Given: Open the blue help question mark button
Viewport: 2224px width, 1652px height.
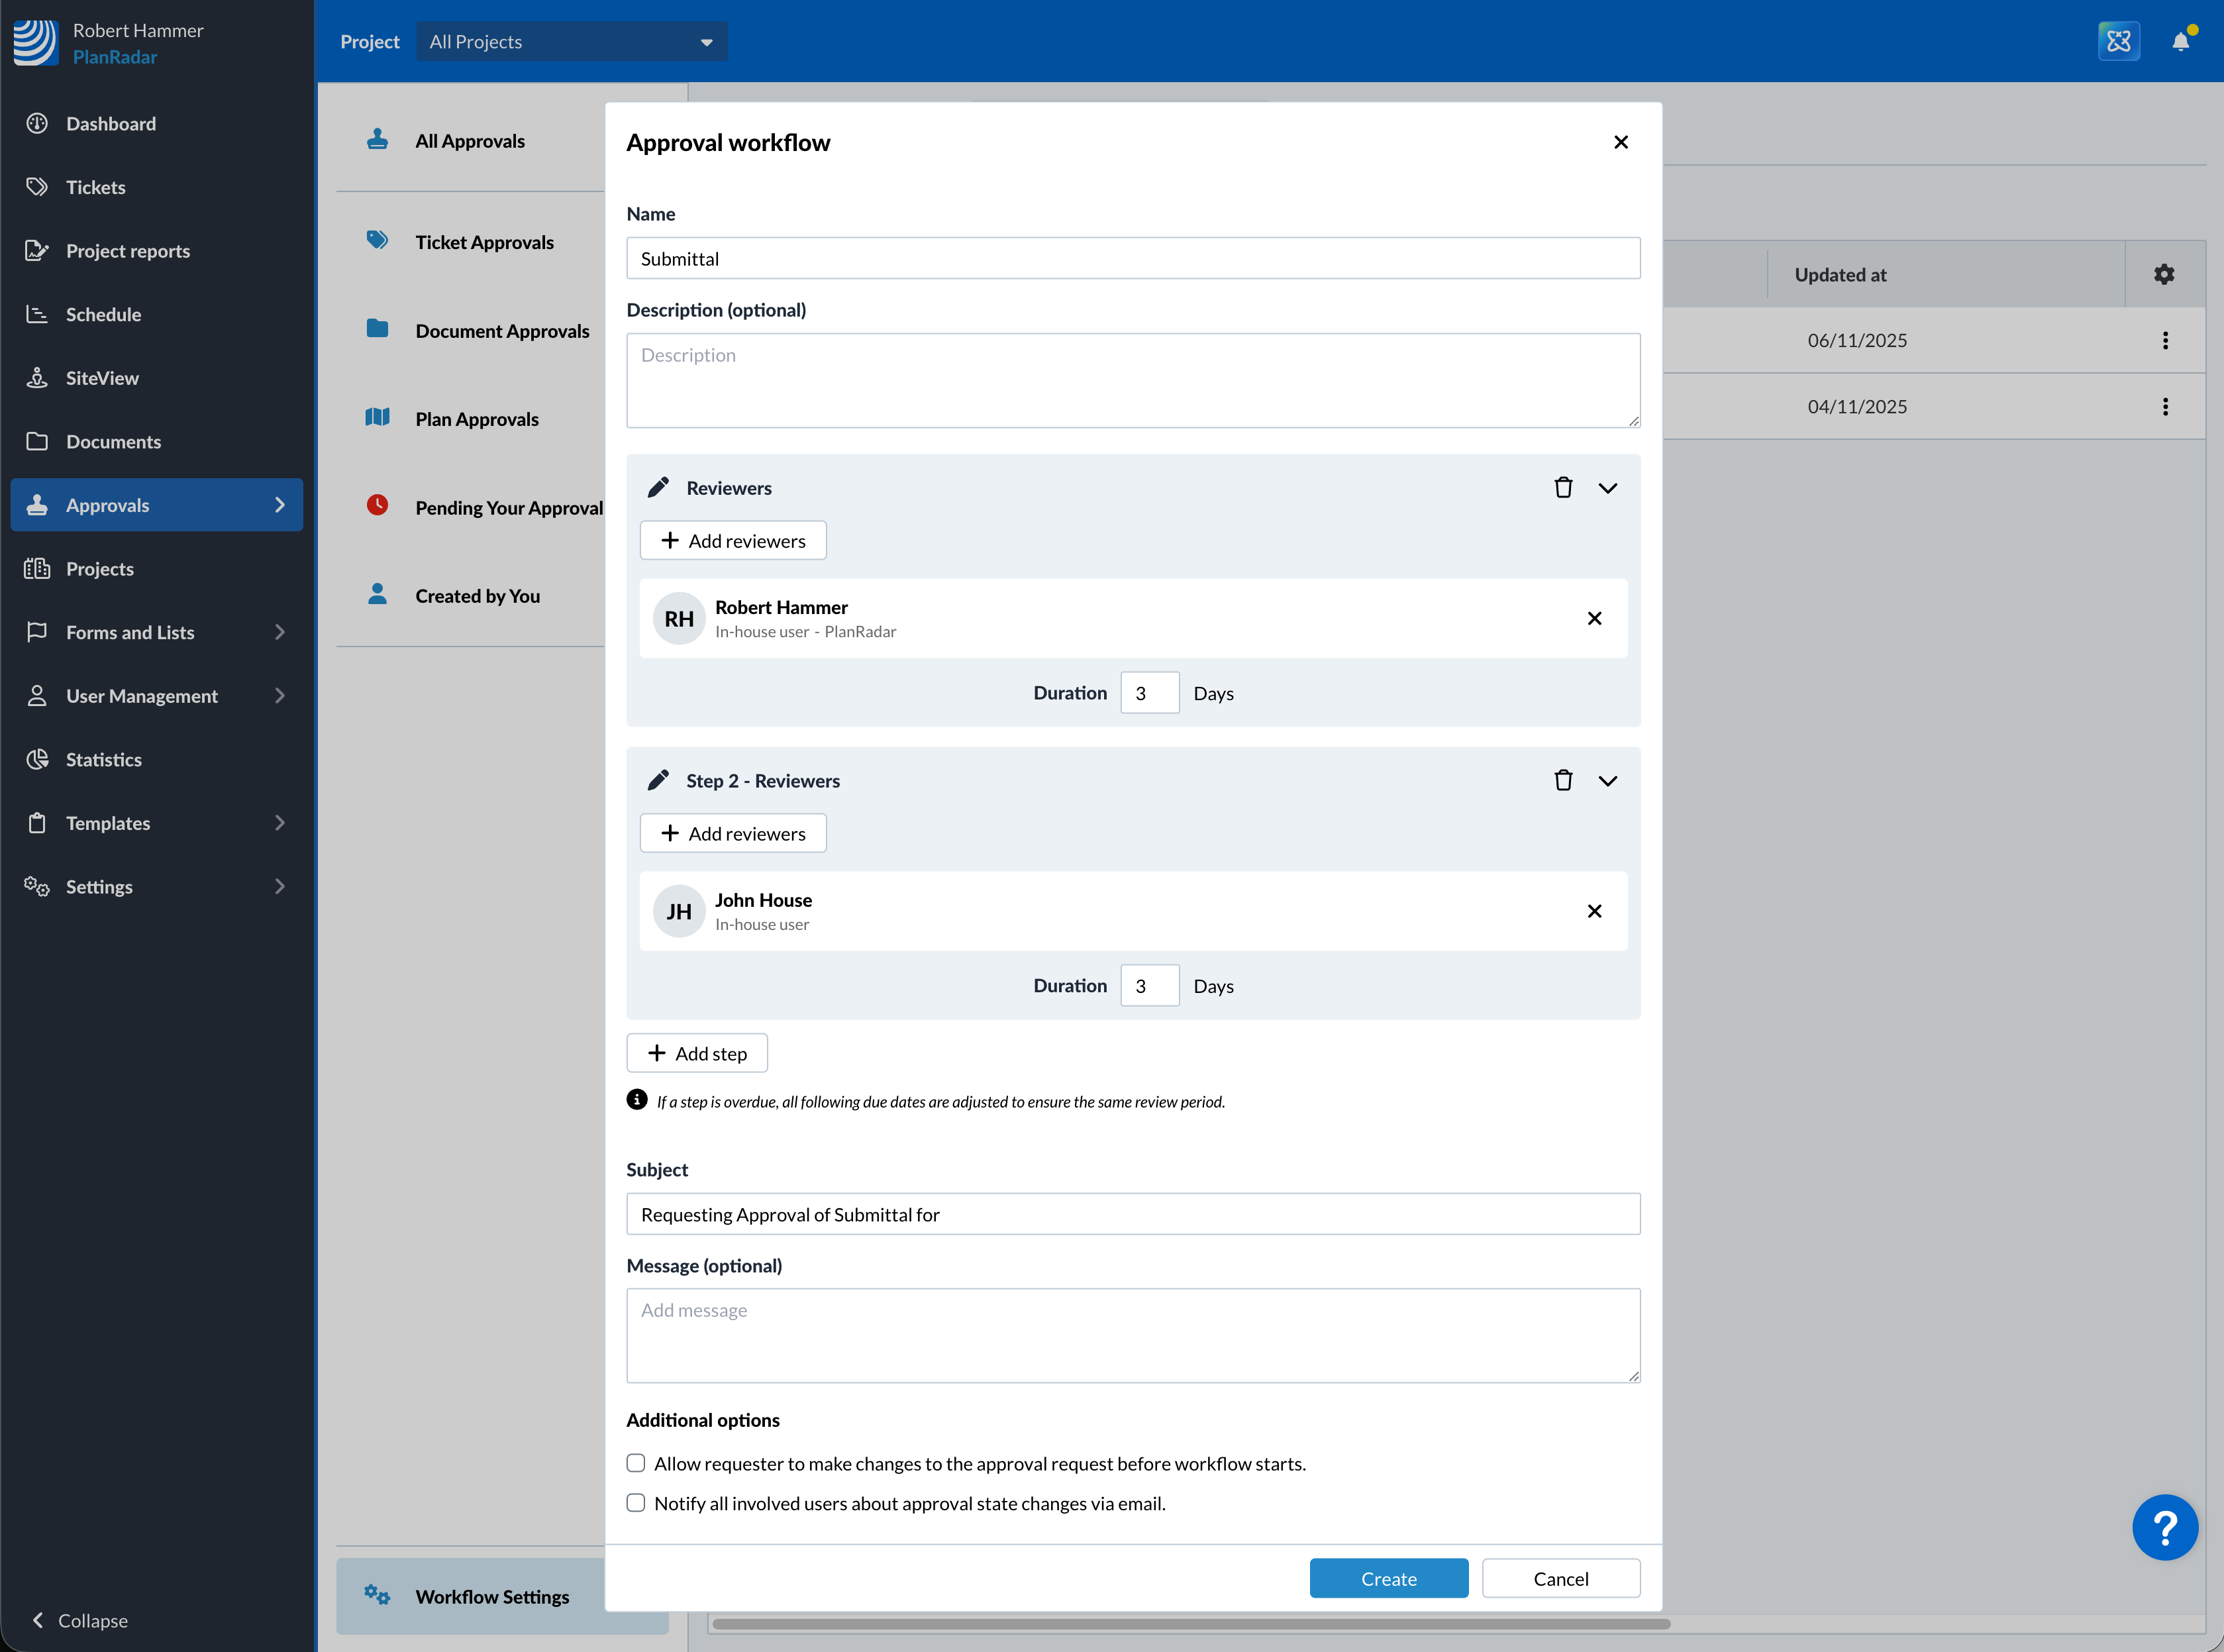Looking at the screenshot, I should [2164, 1527].
